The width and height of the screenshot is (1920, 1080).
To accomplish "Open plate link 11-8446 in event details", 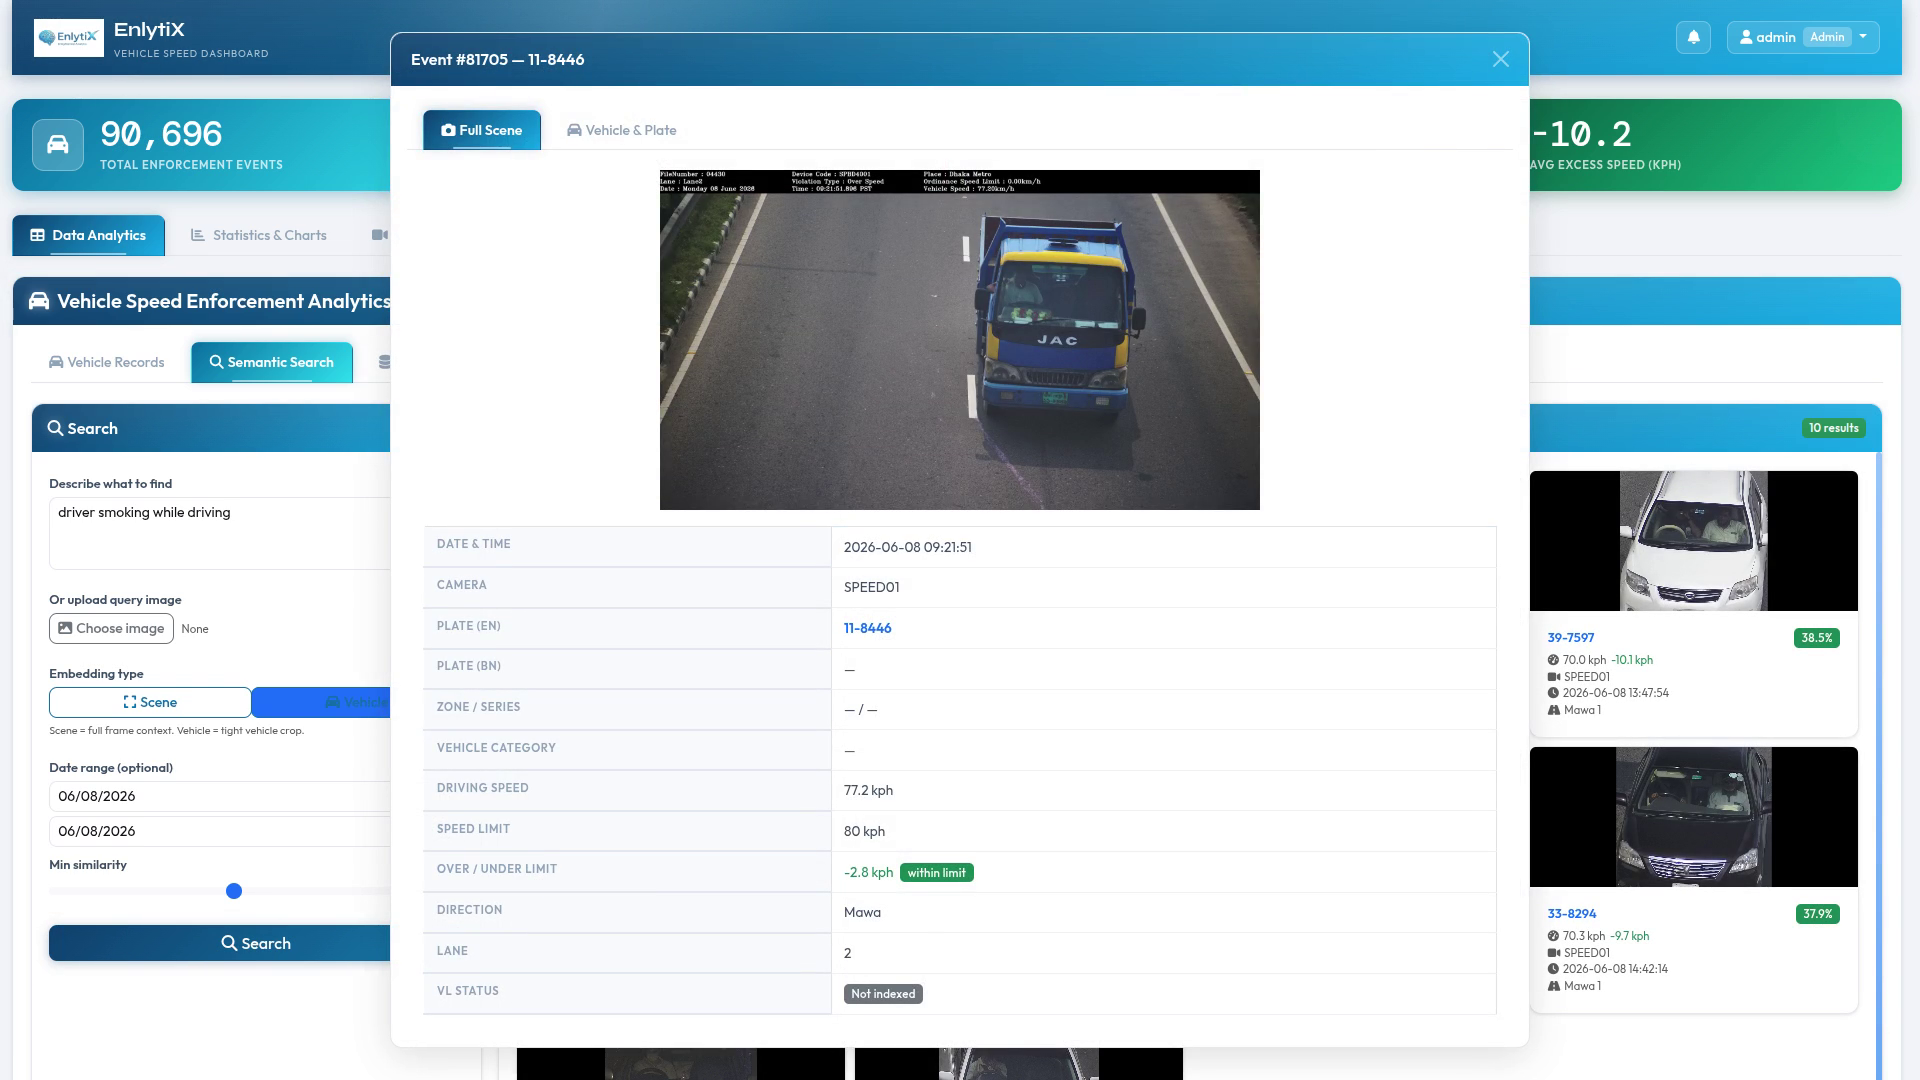I will point(867,628).
